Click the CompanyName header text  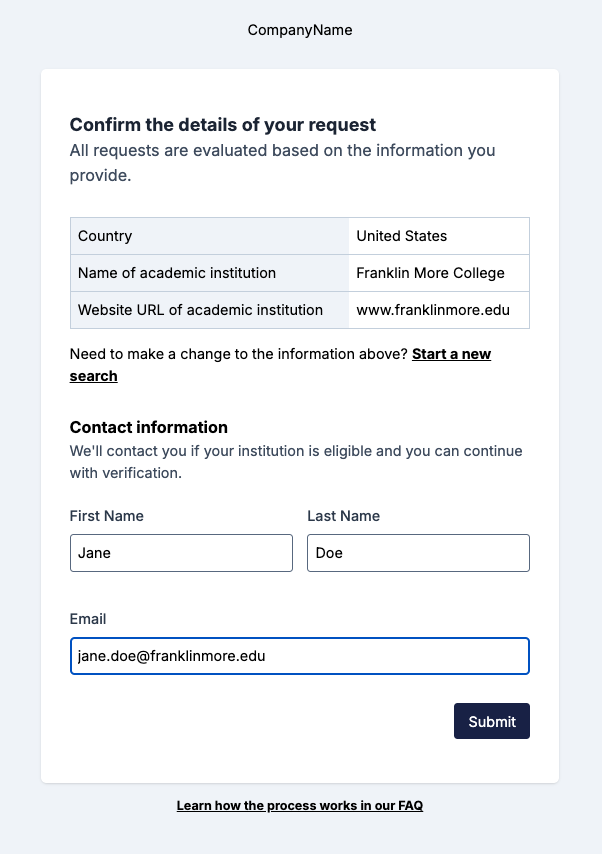pos(300,30)
